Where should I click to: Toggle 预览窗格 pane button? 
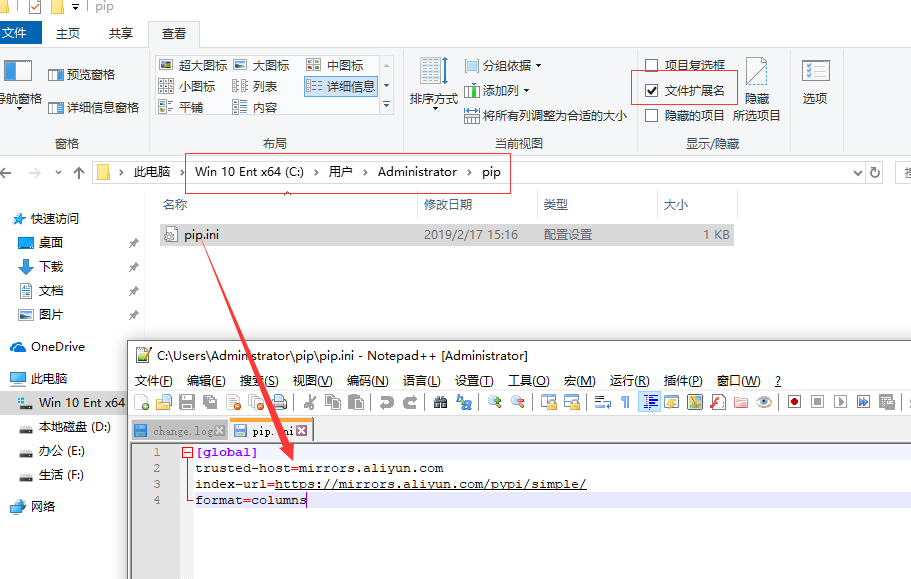81,74
